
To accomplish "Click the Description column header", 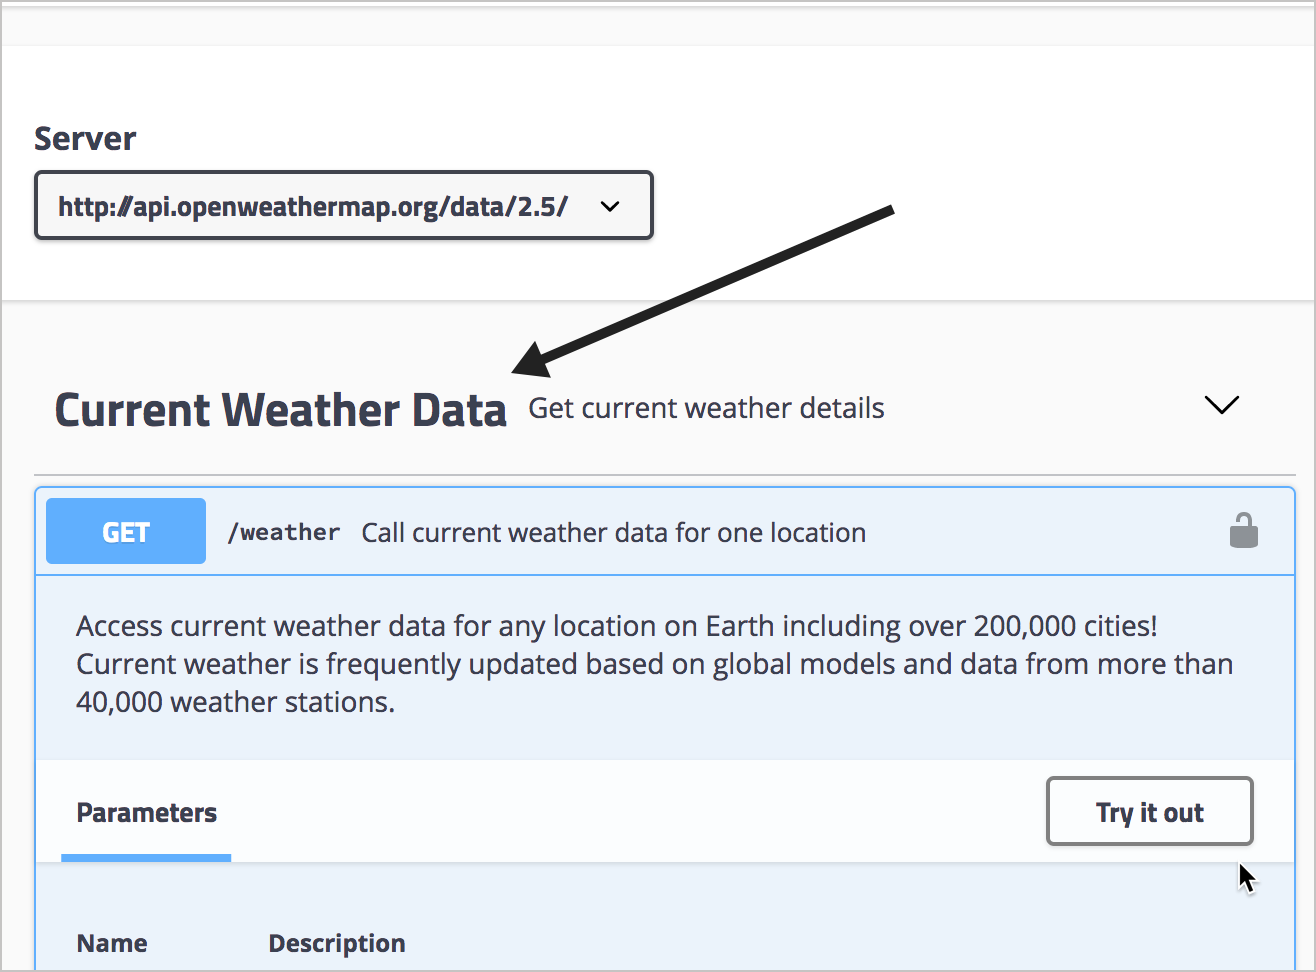I will [x=337, y=943].
